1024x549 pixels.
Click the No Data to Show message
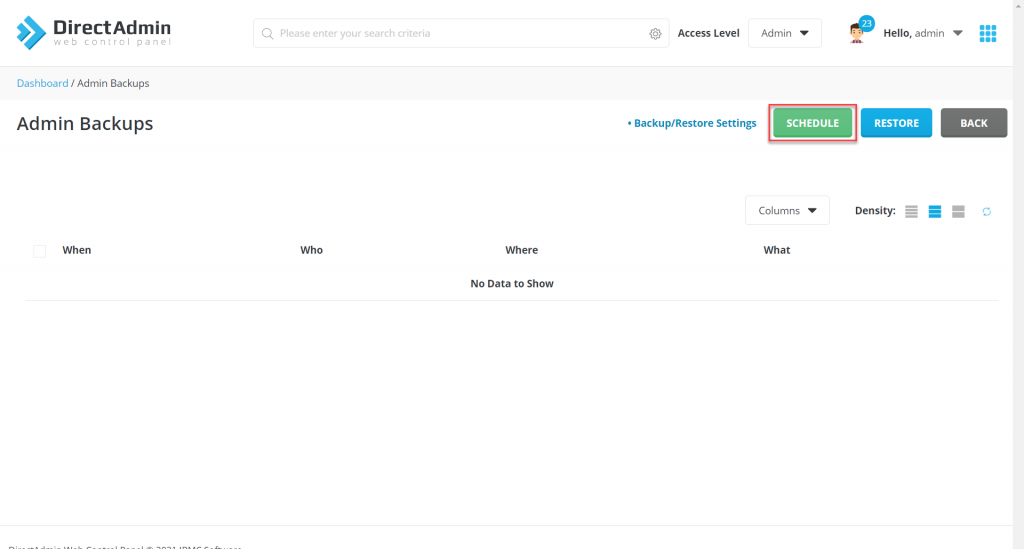click(512, 283)
